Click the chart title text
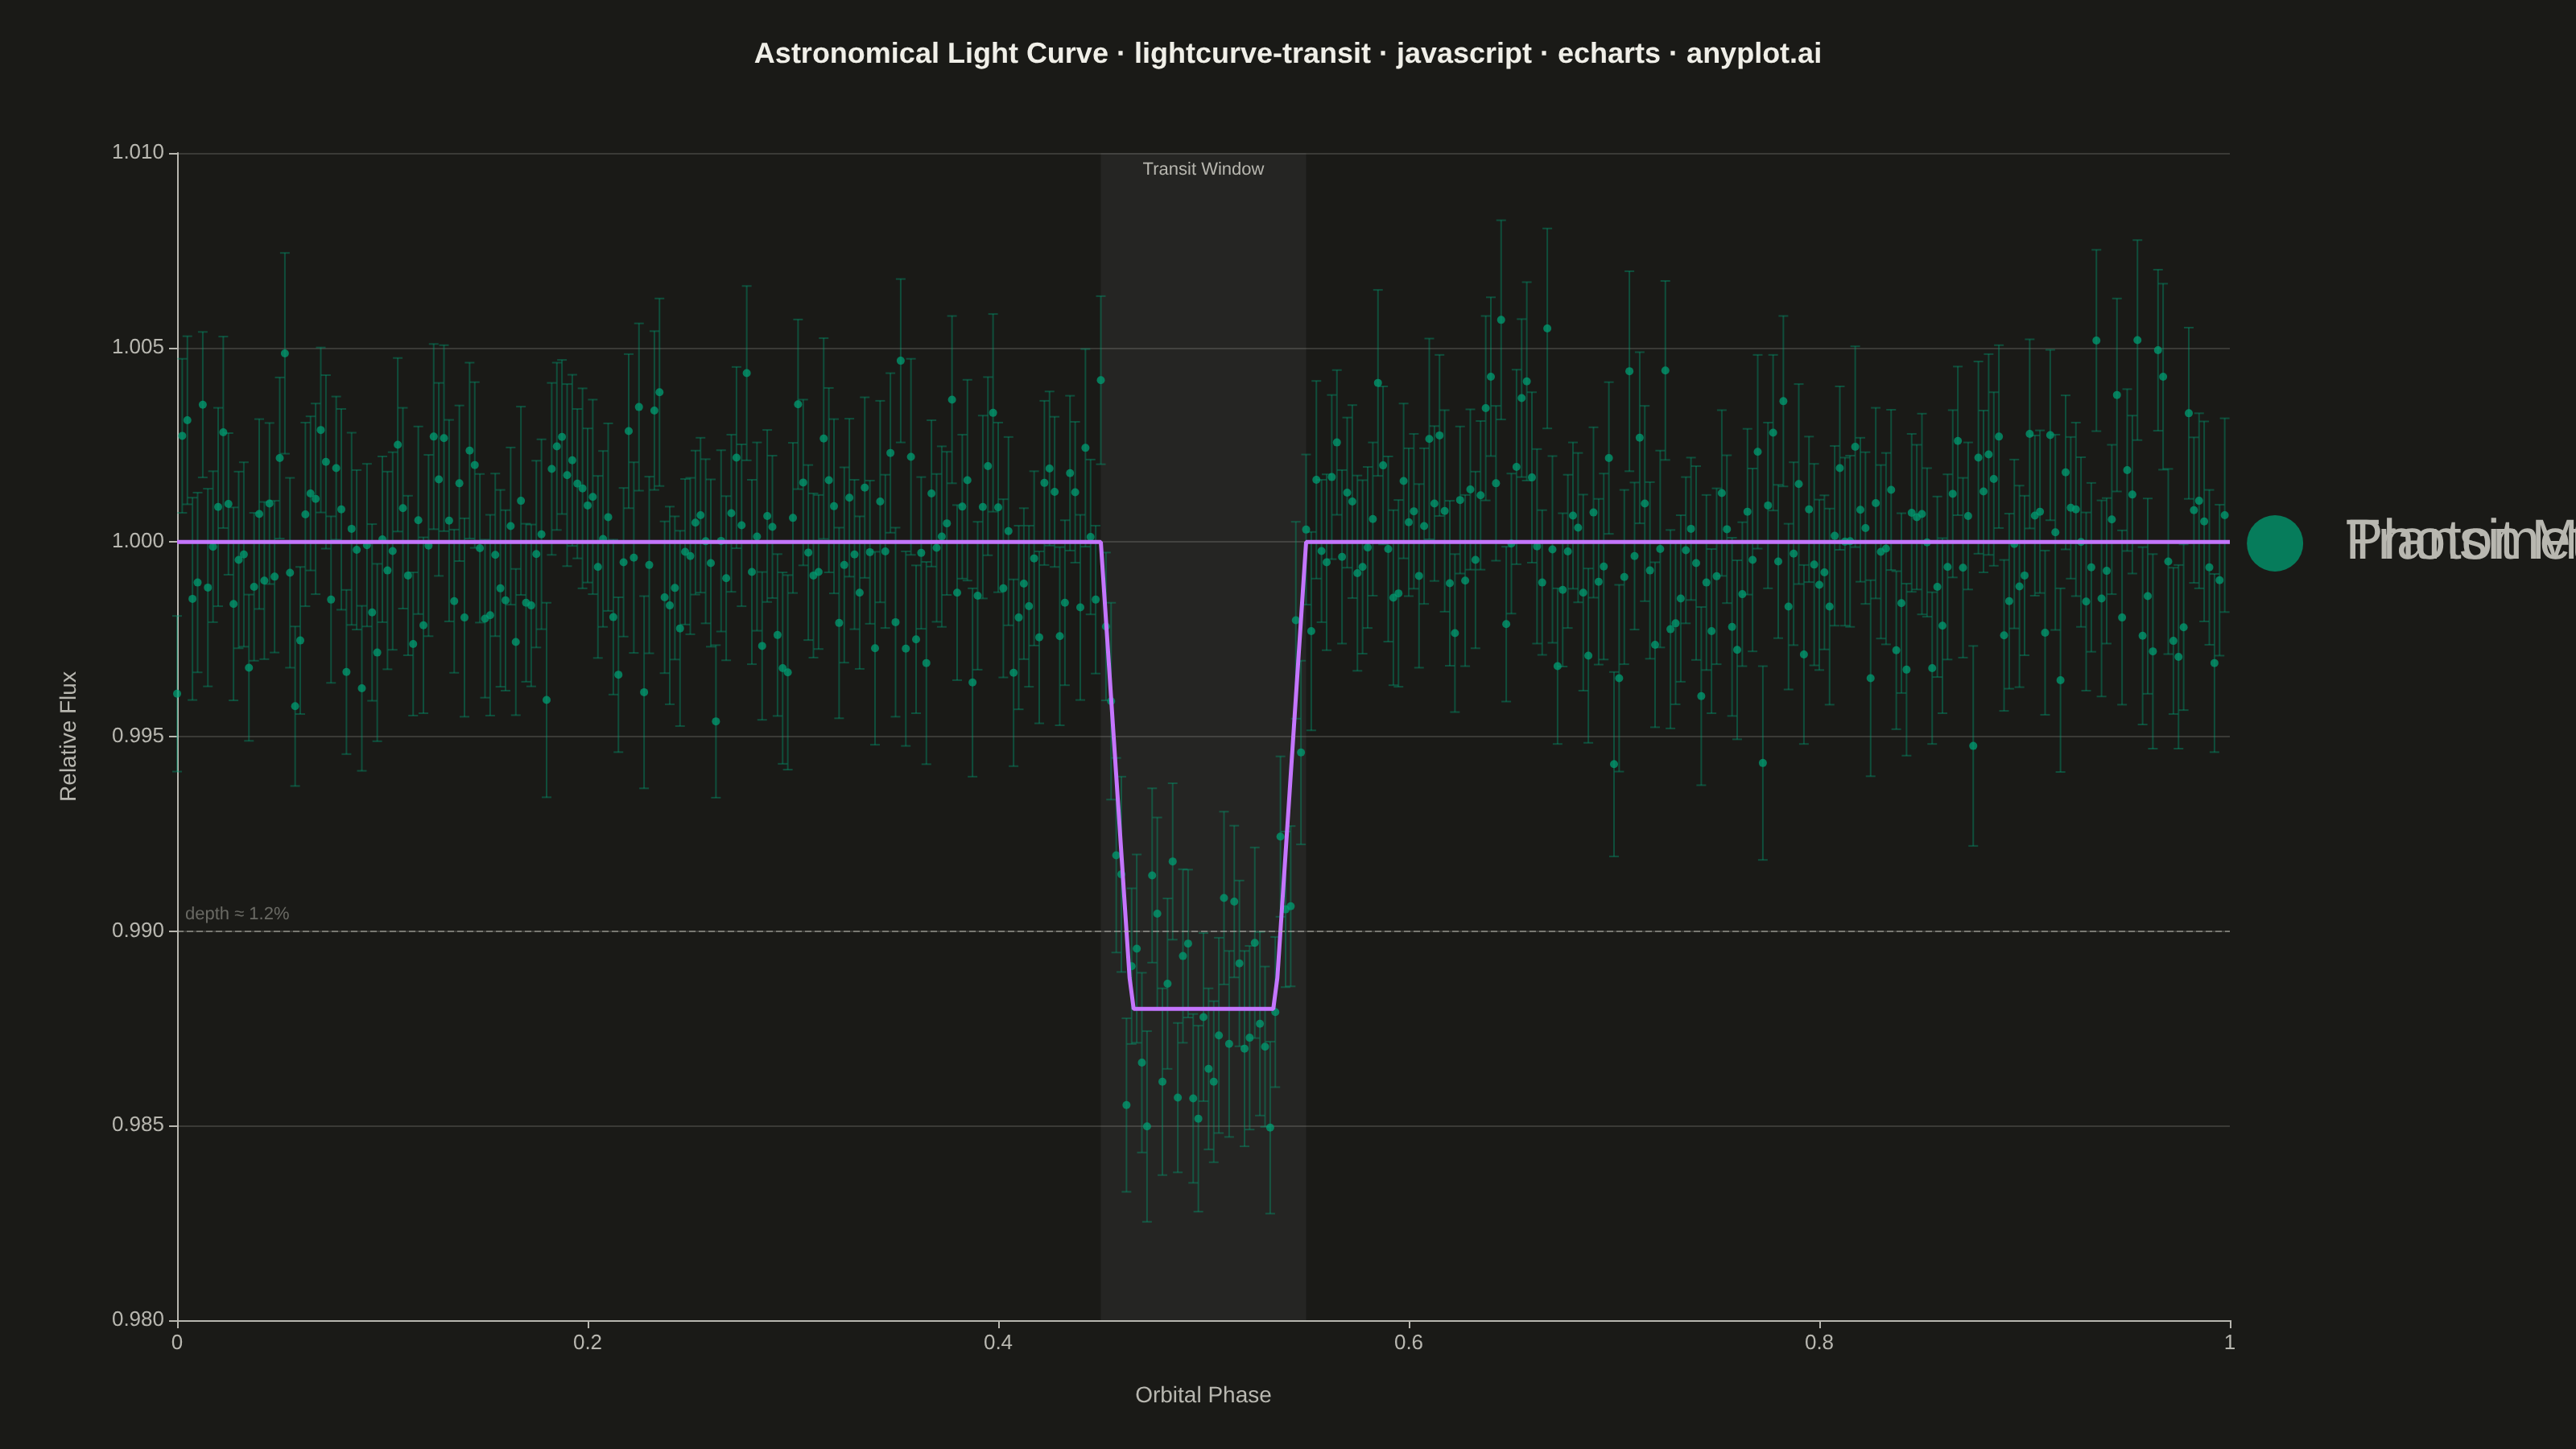This screenshot has width=2576, height=1449. (x=1287, y=53)
